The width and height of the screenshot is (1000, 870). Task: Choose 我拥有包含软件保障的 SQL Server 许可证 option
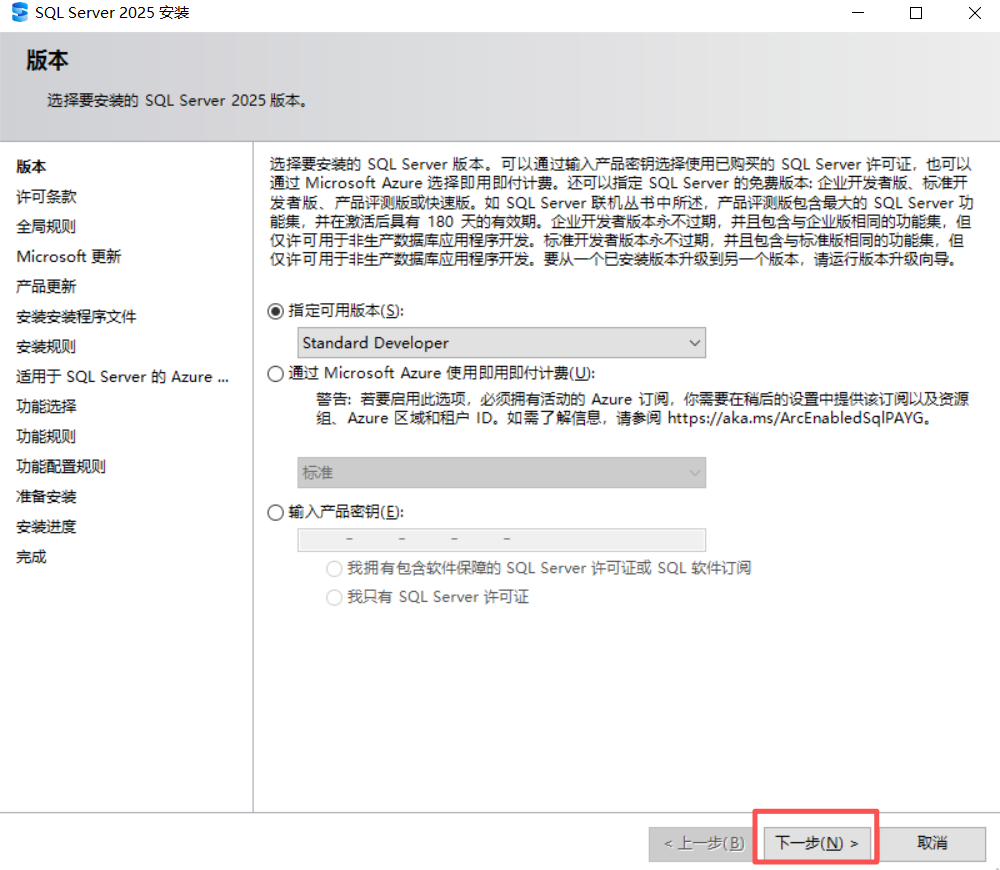[334, 568]
